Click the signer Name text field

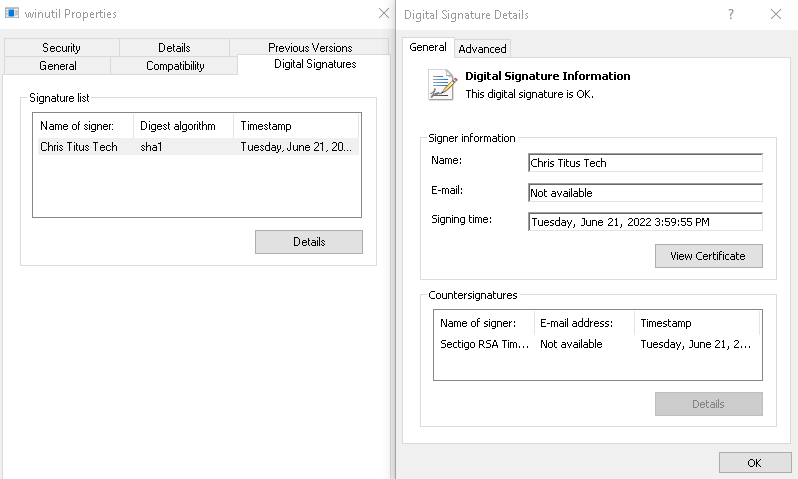coord(645,163)
